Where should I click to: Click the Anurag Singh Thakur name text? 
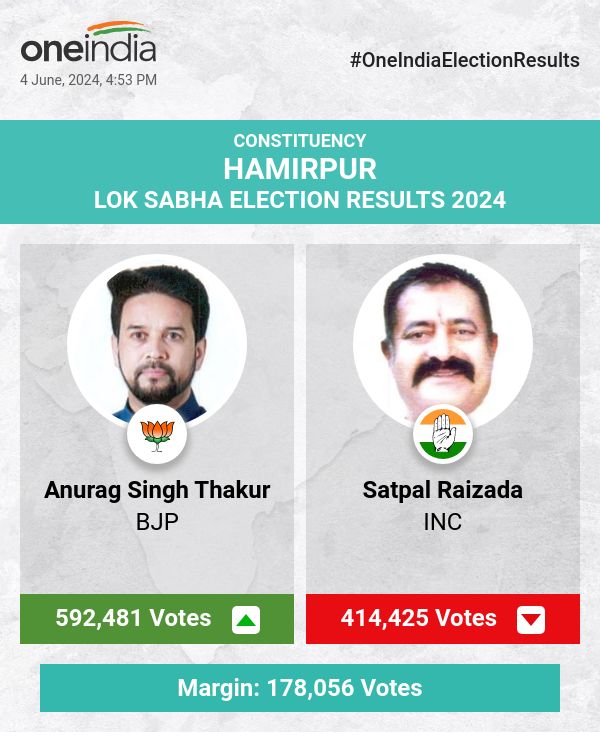(157, 491)
